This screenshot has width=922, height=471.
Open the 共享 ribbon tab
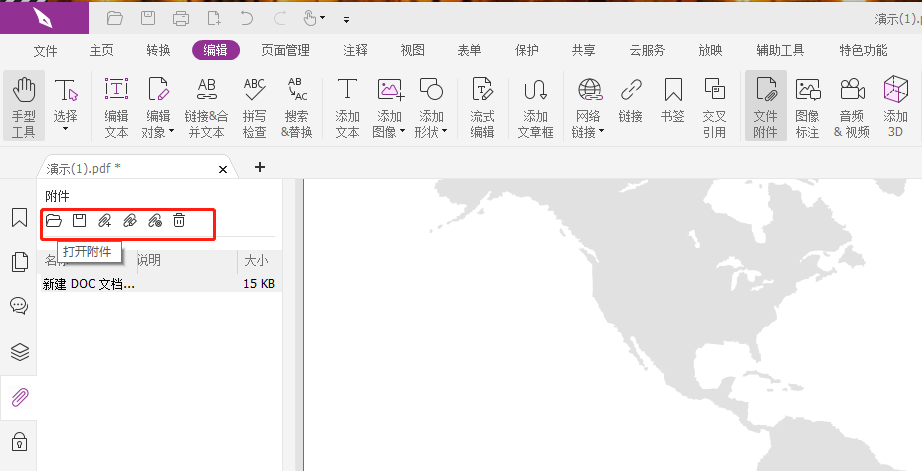[x=583, y=51]
